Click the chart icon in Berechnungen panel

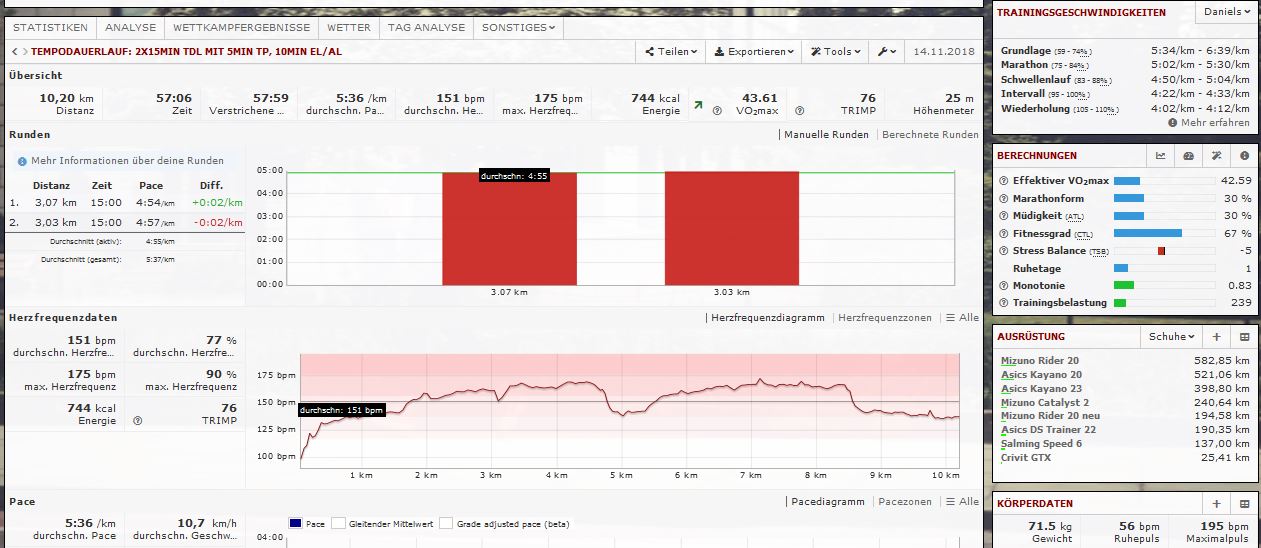(x=1160, y=156)
